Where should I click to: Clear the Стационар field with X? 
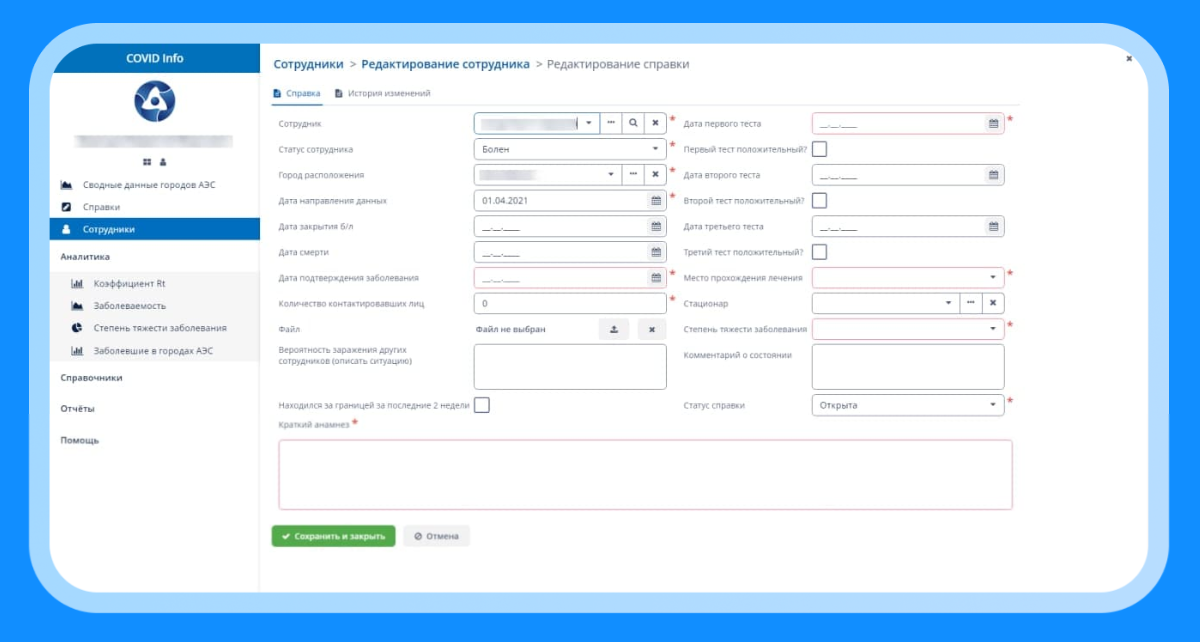993,303
